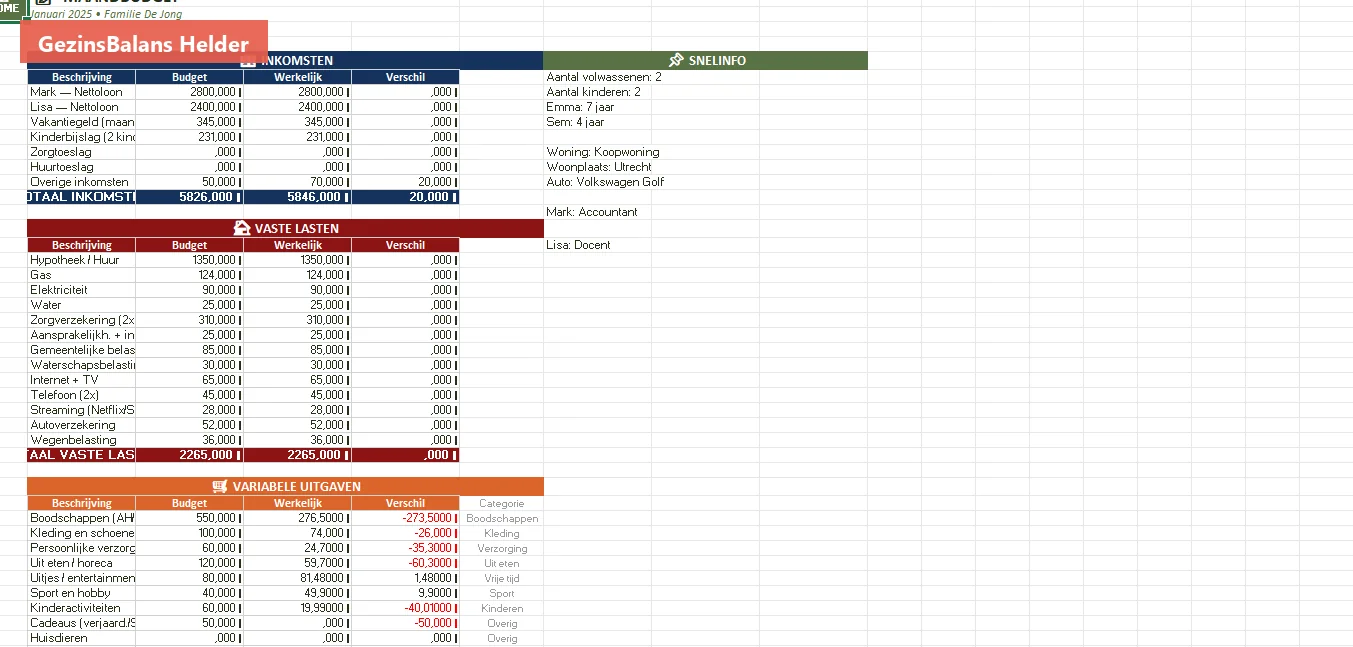Click the Werkelijk header under VASTE LASTEN
This screenshot has width=1353, height=647.
point(297,245)
